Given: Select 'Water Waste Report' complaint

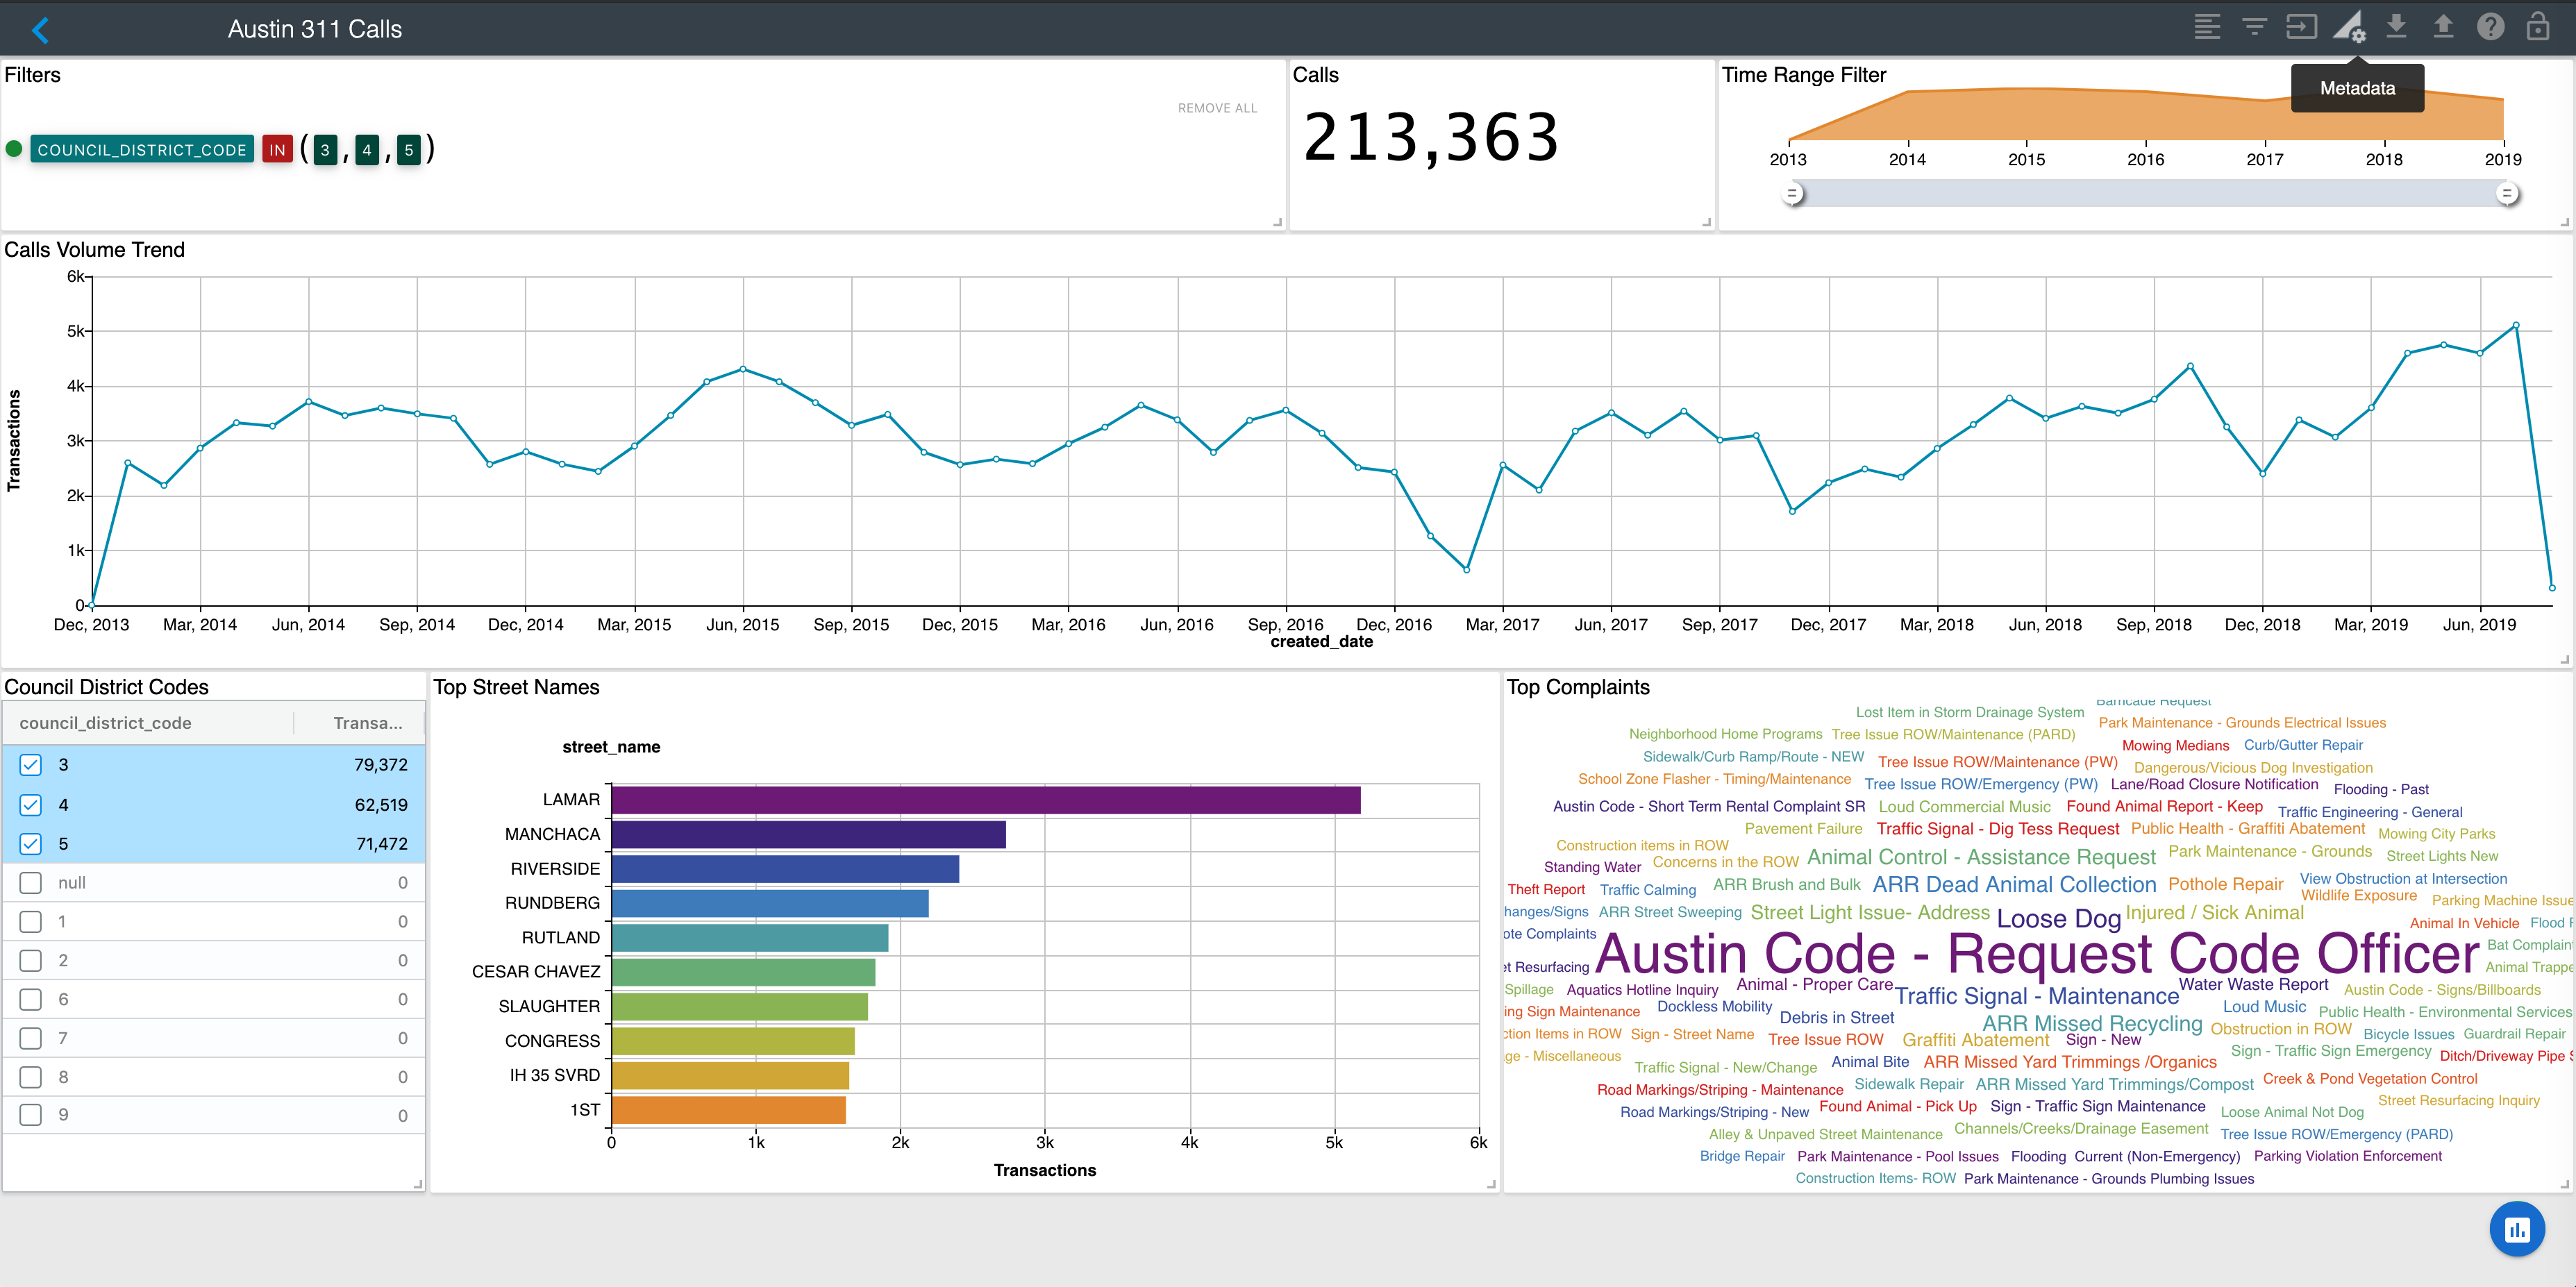Looking at the screenshot, I should 2253,984.
